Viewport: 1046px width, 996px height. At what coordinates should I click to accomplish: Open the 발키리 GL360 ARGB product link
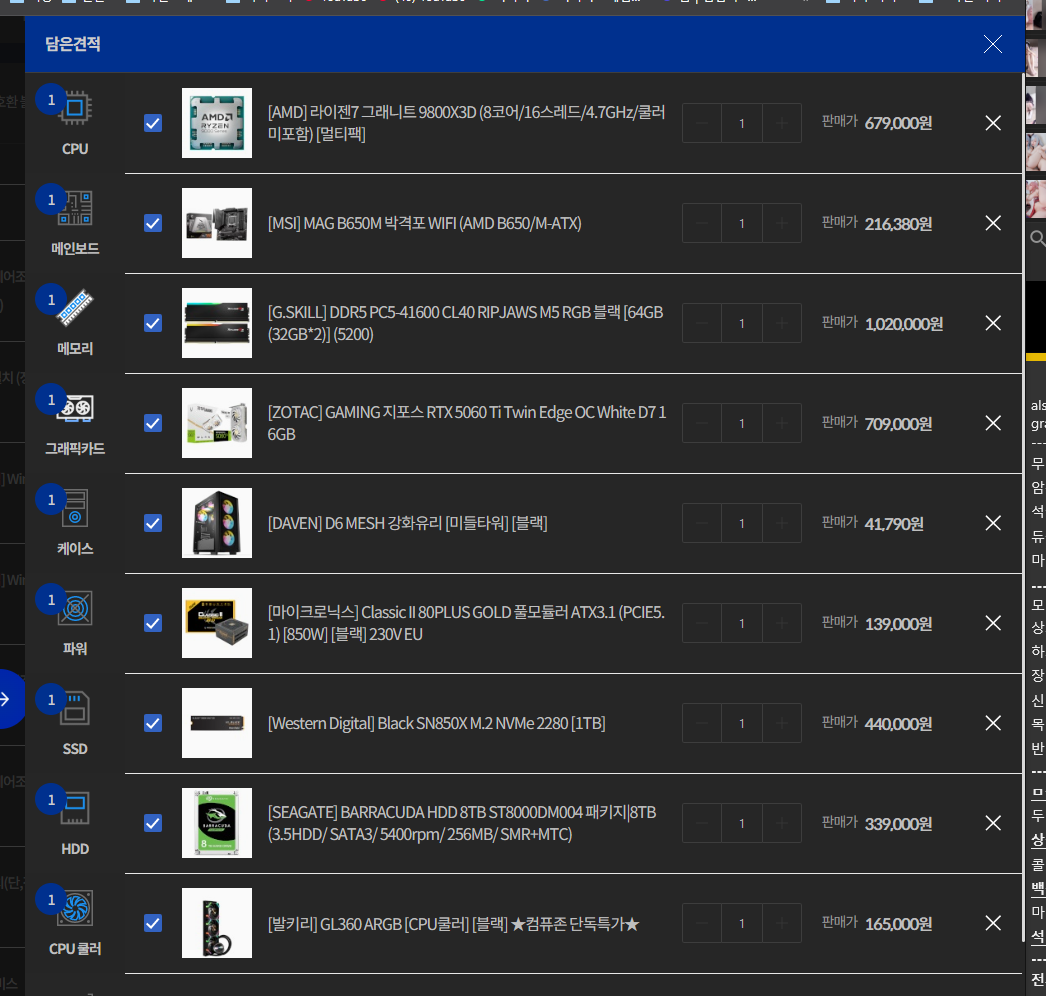pos(452,924)
